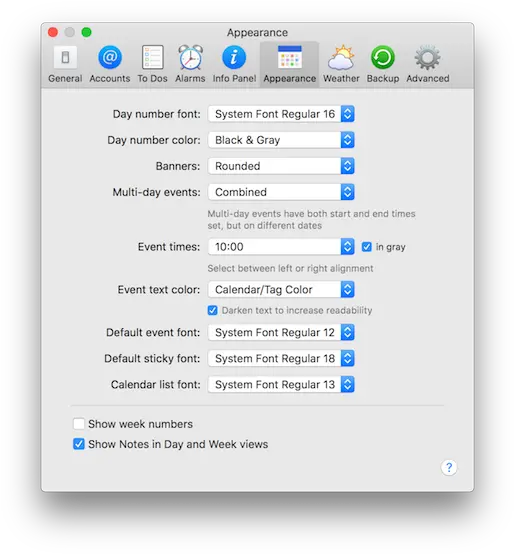Open the Alarms clock icon pane
This screenshot has height=554, width=514.
190,64
